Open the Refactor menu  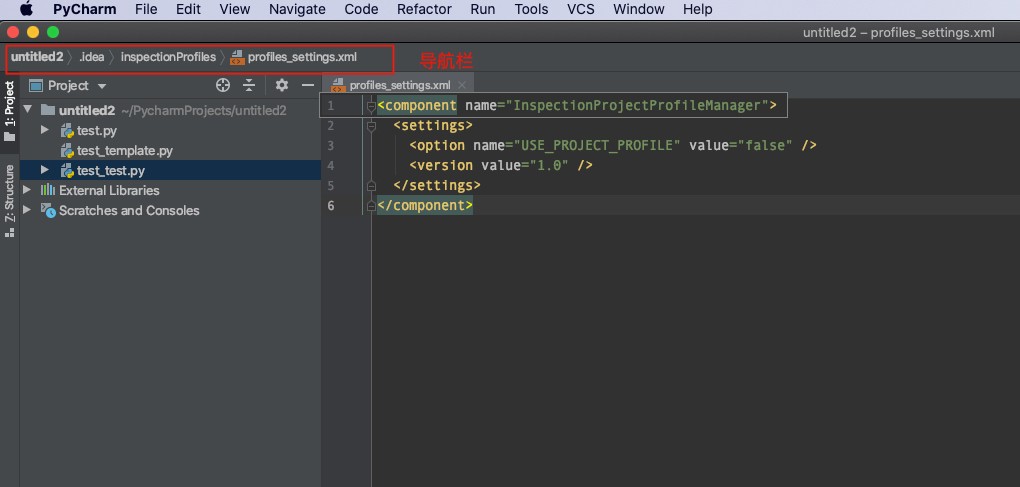(424, 9)
